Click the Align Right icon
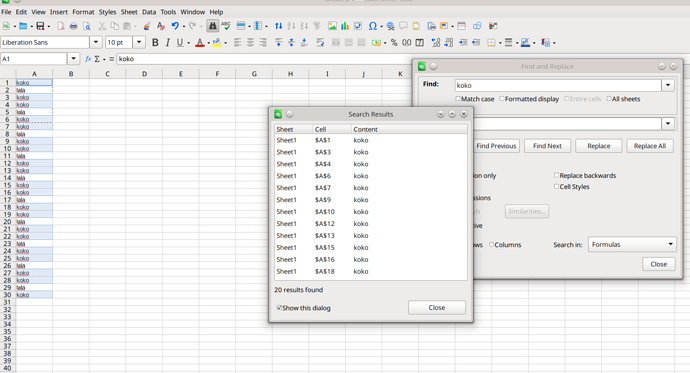Image resolution: width=690 pixels, height=373 pixels. pyautogui.click(x=263, y=43)
